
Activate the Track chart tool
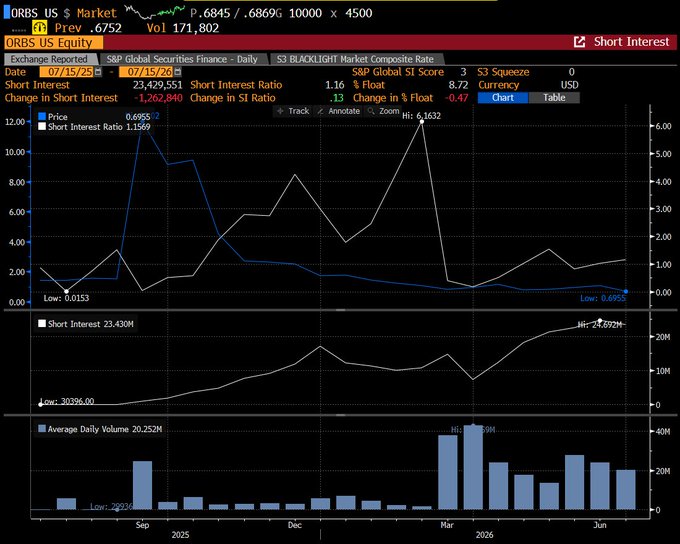[x=293, y=111]
